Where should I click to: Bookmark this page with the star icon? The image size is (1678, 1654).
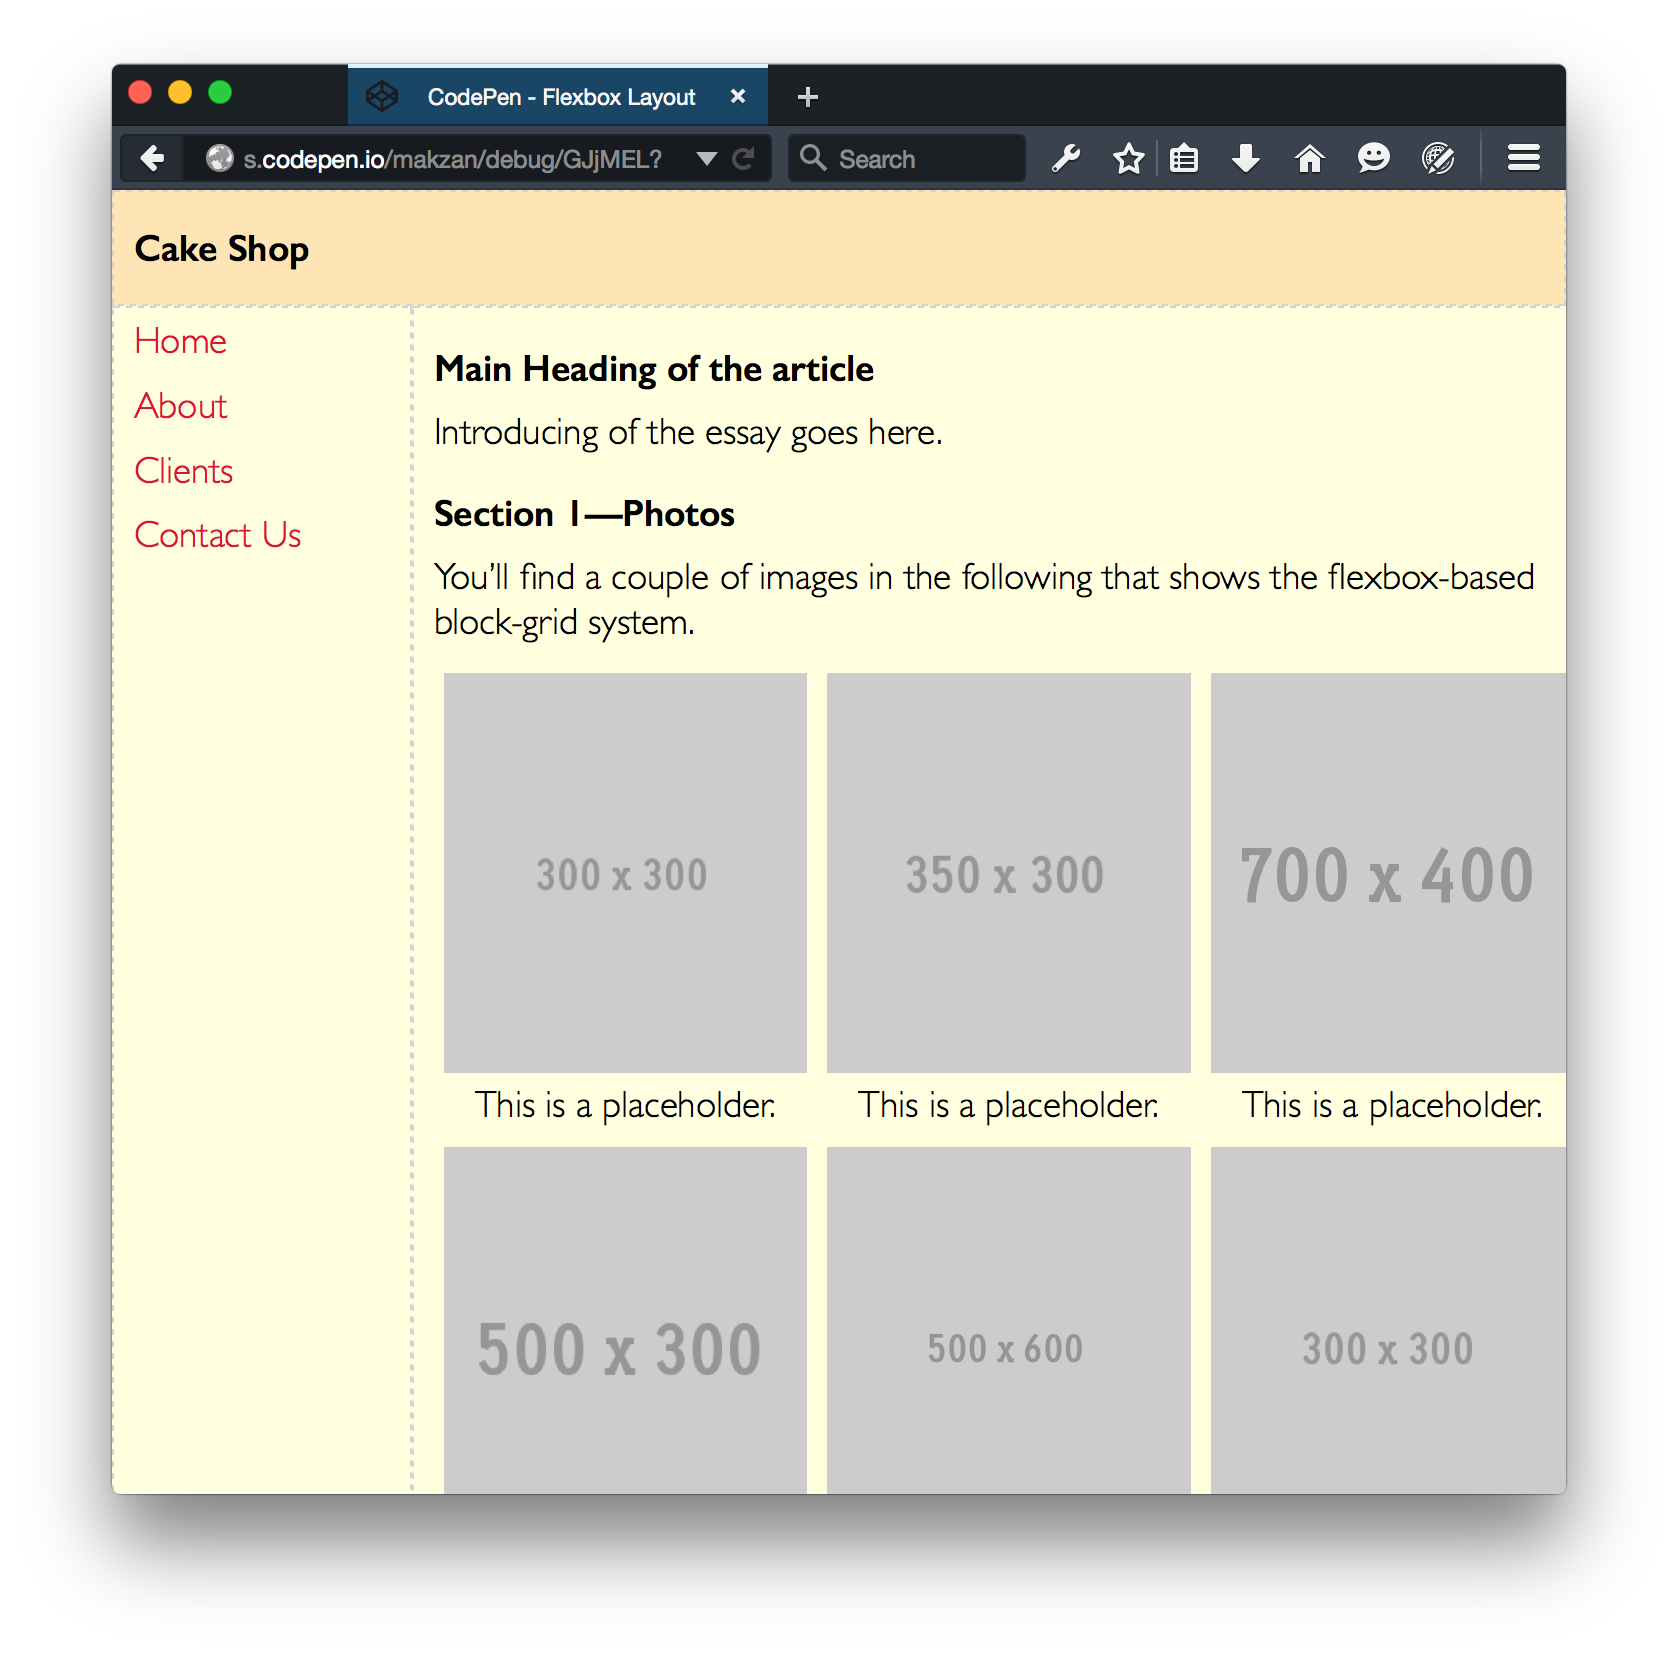coord(1128,158)
